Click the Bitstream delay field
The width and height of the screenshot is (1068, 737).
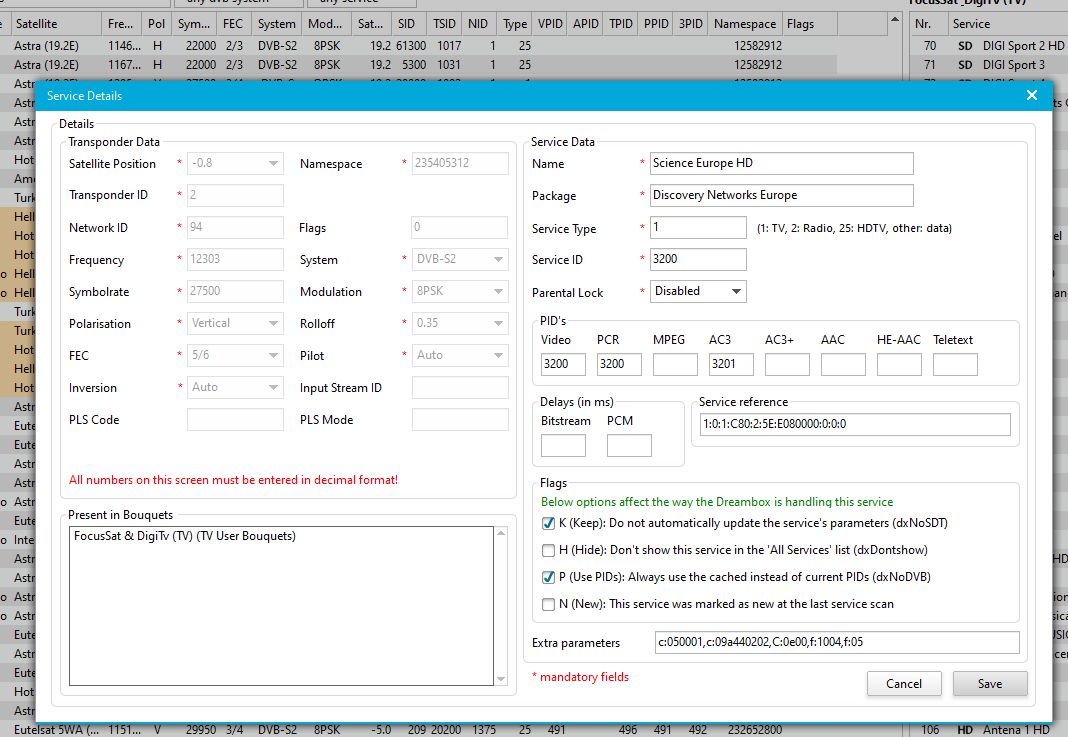pos(563,445)
